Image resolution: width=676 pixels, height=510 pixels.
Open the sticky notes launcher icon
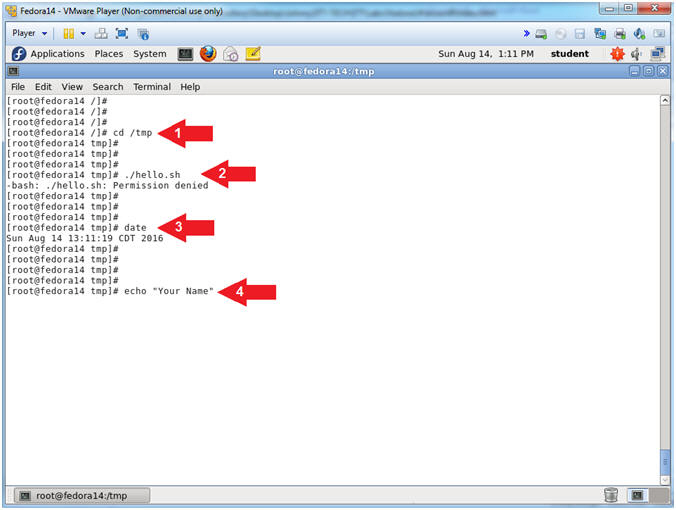[253, 54]
